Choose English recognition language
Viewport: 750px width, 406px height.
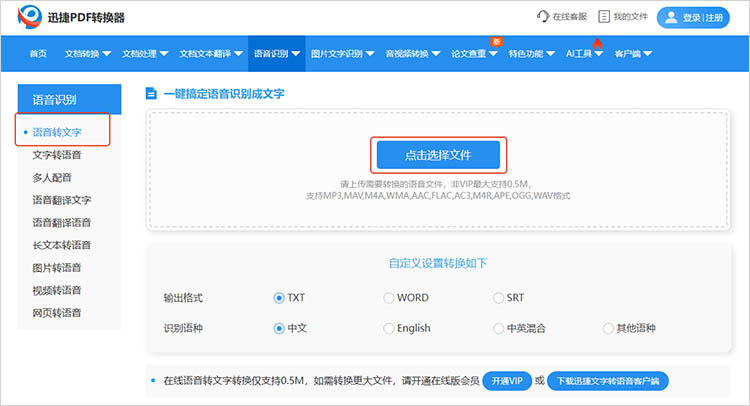[x=388, y=329]
